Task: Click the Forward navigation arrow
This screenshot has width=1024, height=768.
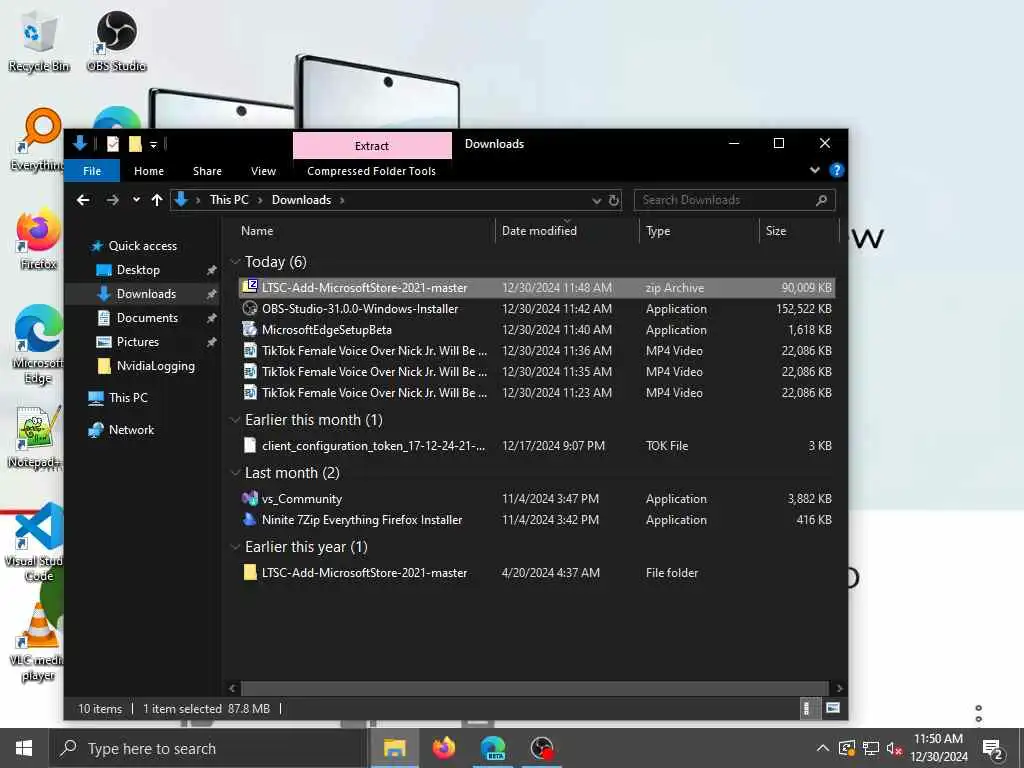Action: click(x=112, y=200)
